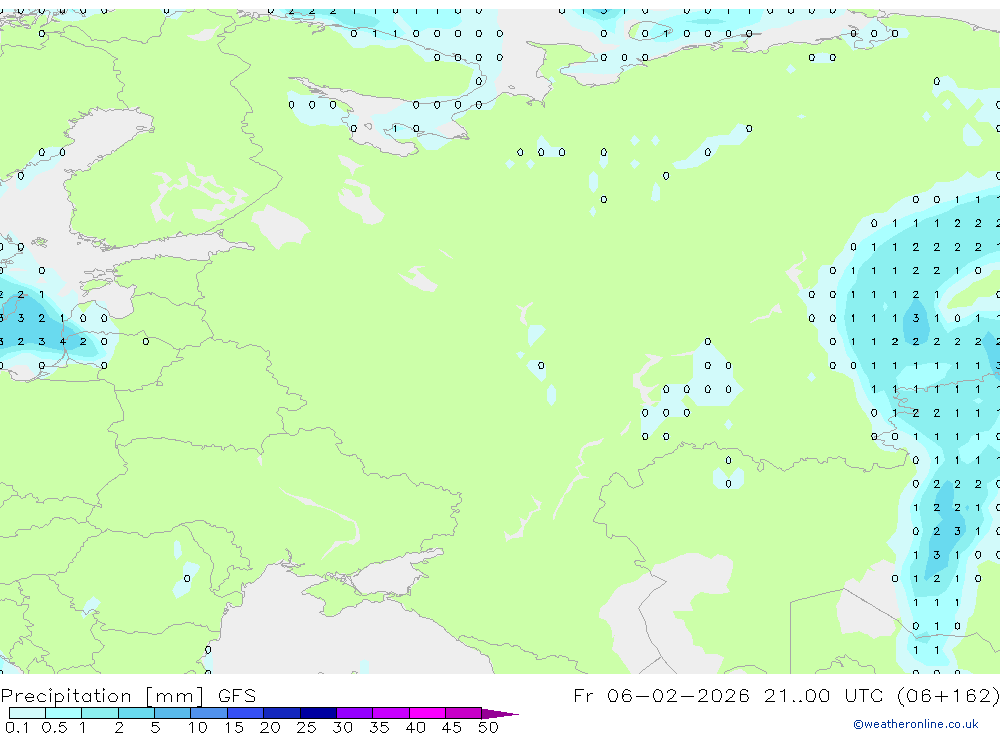This screenshot has height=733, width=1000.
Task: Click the 0.1–0.5 mm legend color swatch
Action: 27,713
